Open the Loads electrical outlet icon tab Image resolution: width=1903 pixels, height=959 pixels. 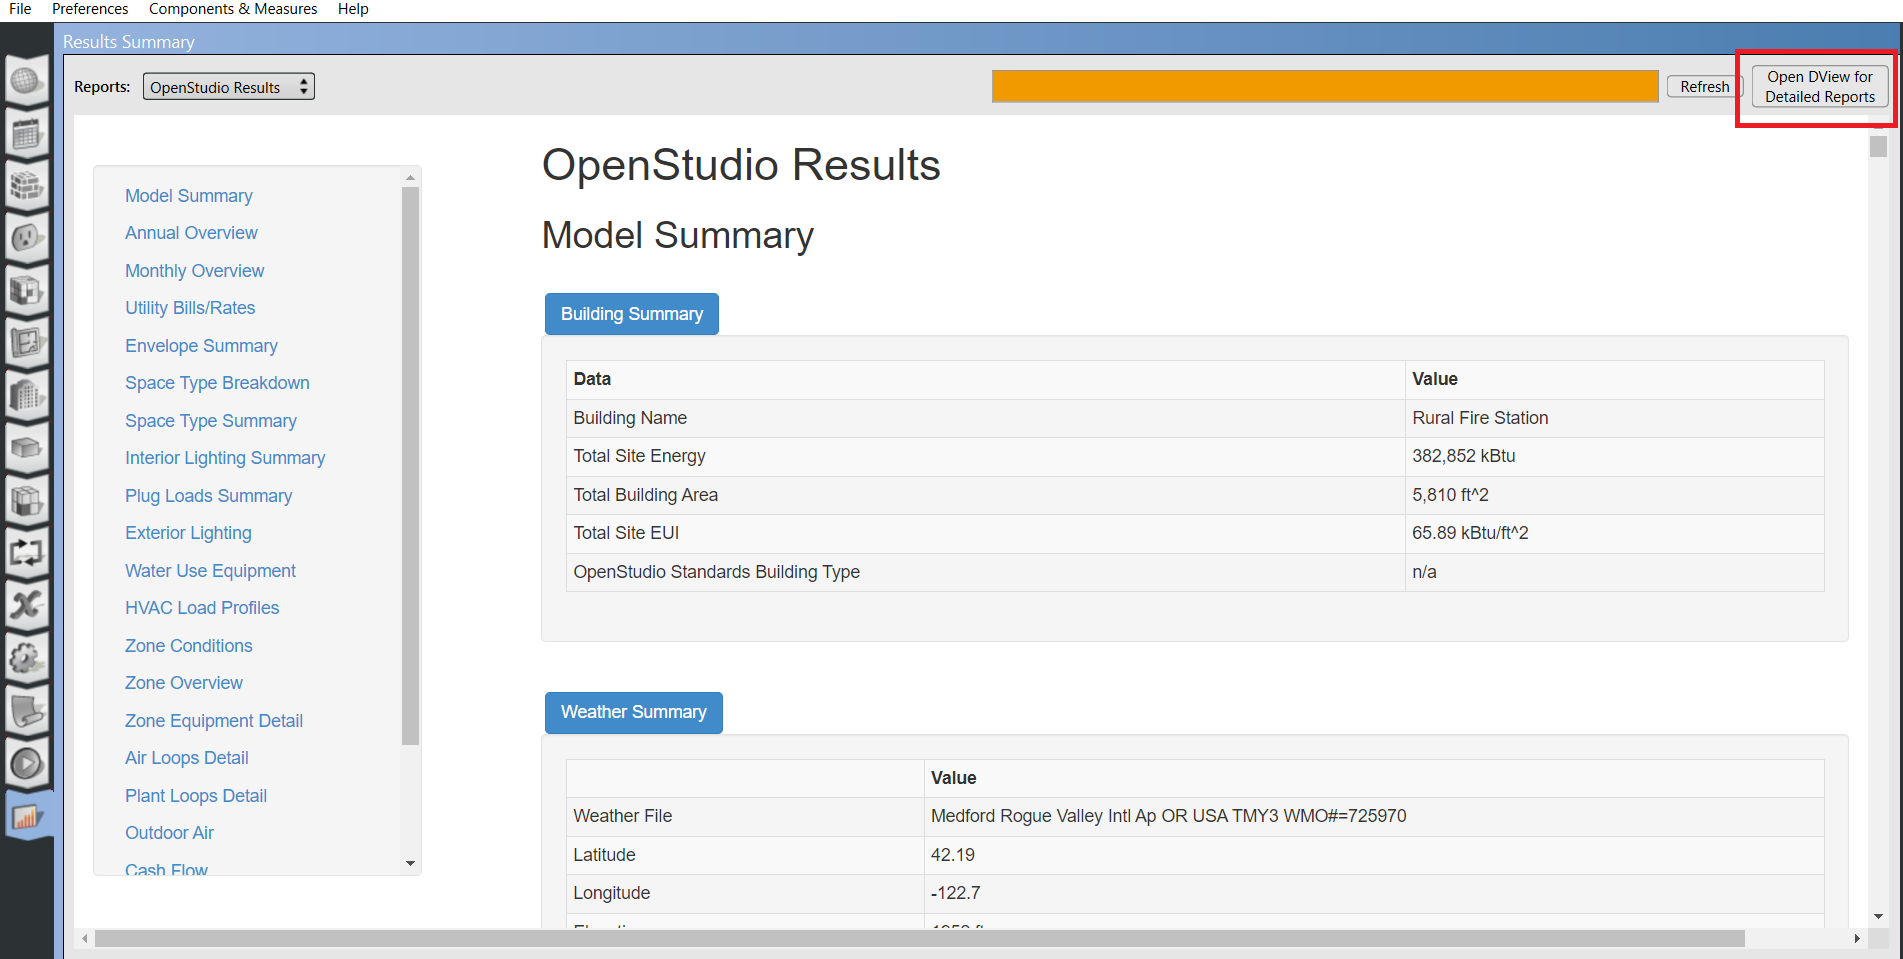[27, 238]
